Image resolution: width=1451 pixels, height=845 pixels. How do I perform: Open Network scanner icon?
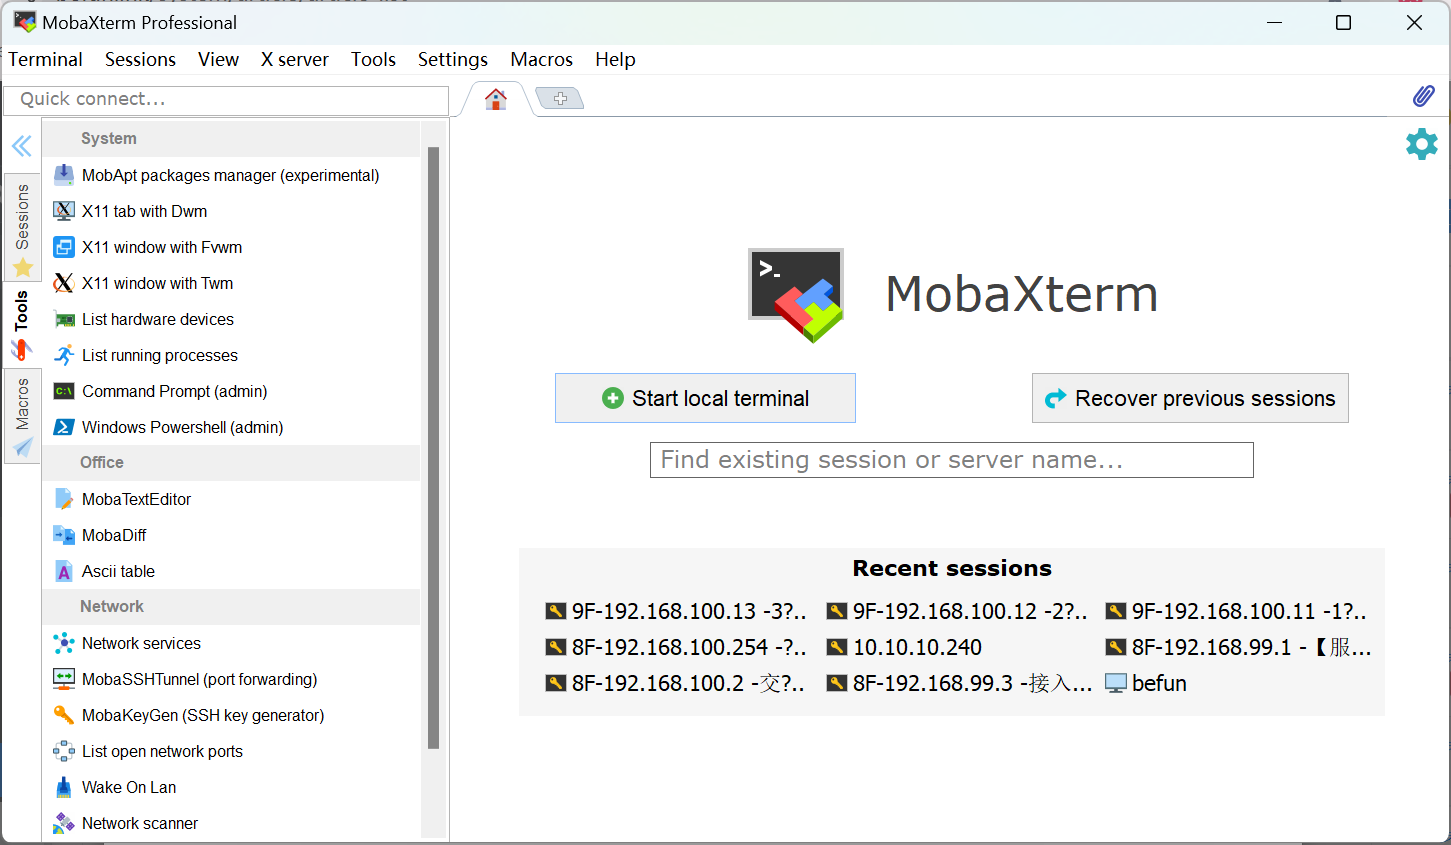[64, 823]
